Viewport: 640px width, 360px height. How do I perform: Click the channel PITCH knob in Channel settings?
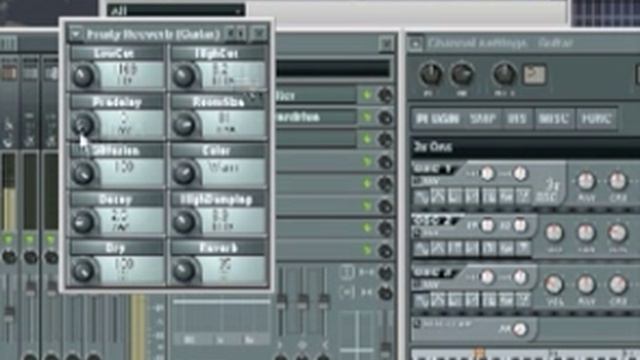tap(504, 74)
